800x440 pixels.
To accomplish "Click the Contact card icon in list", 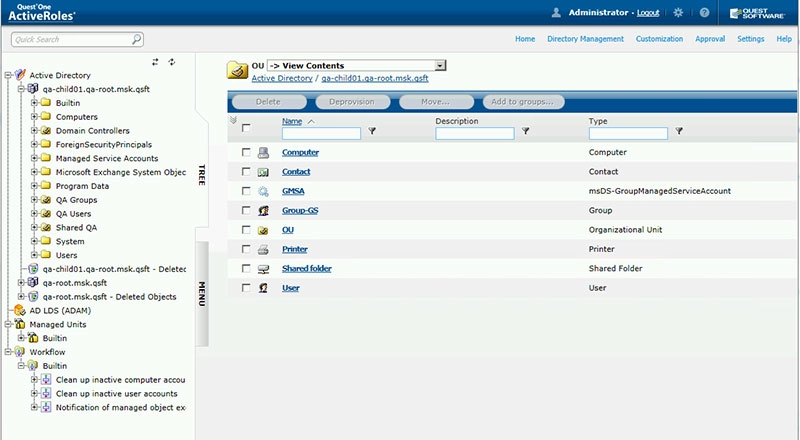I will 263,172.
